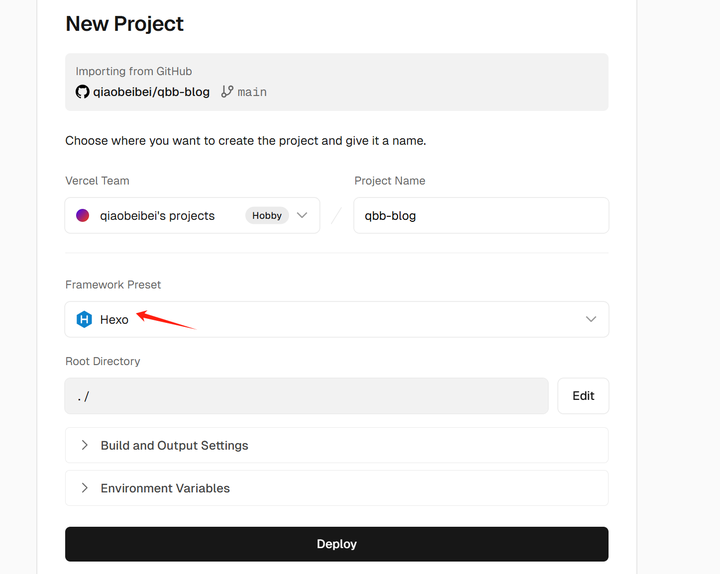The height and width of the screenshot is (574, 720).
Task: Select the Build and Output Settings label
Action: [x=174, y=445]
